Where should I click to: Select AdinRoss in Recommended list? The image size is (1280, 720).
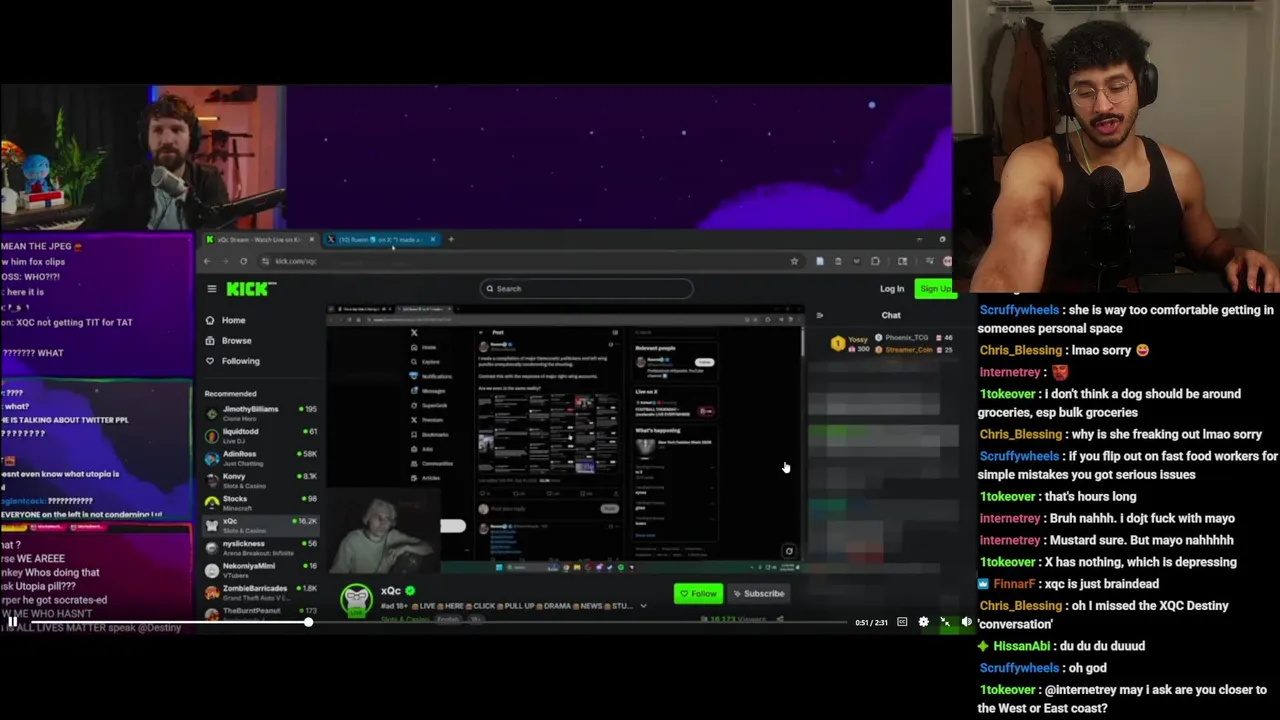tap(260, 457)
